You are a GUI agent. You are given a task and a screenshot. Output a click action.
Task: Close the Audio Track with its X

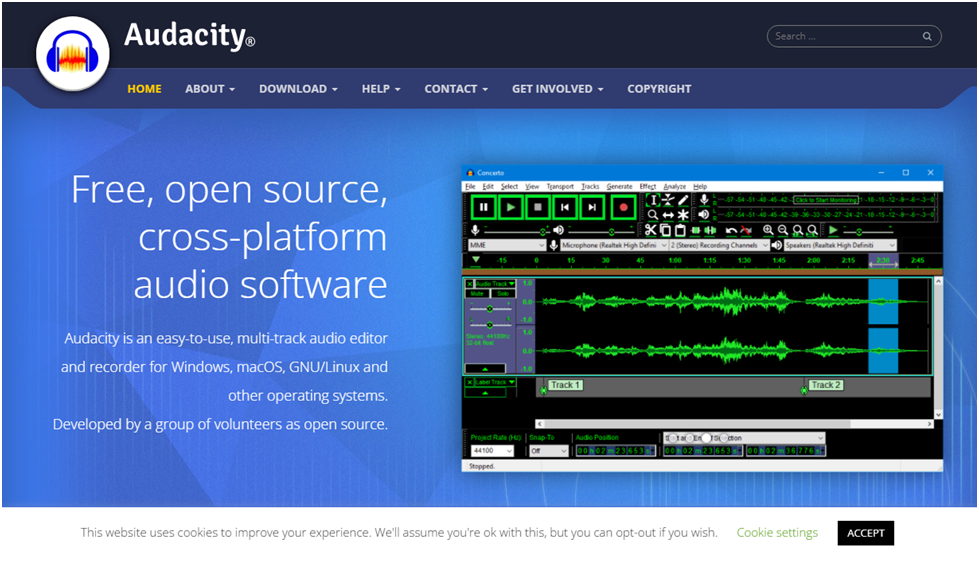tap(470, 284)
